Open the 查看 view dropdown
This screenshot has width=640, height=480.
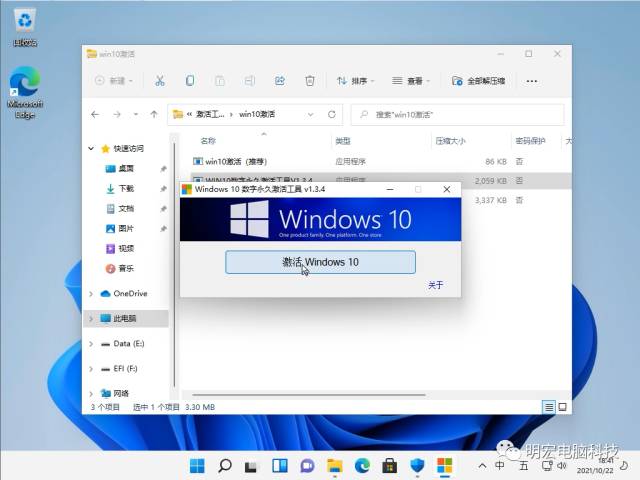coord(411,81)
